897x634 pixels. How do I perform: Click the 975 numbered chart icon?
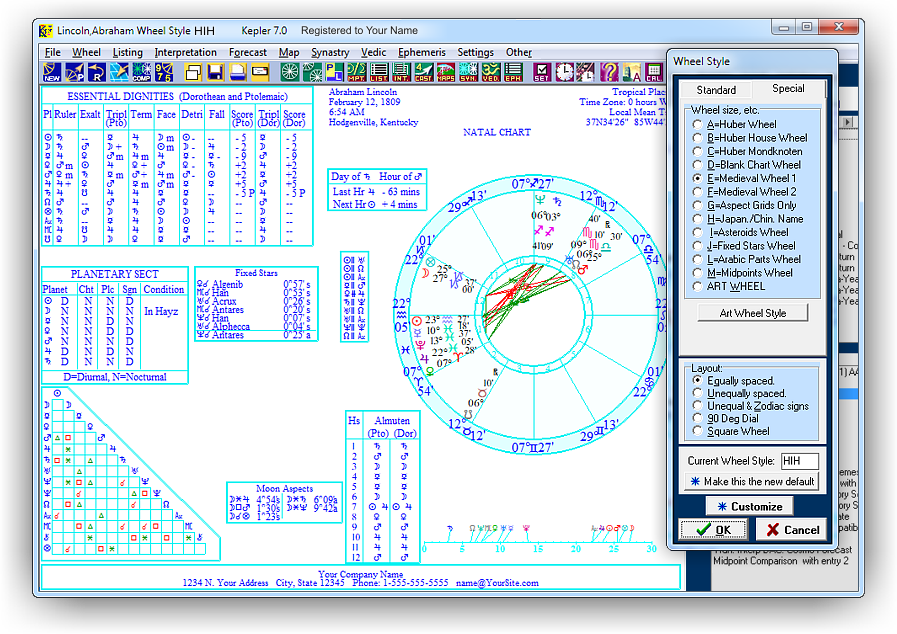pos(164,72)
